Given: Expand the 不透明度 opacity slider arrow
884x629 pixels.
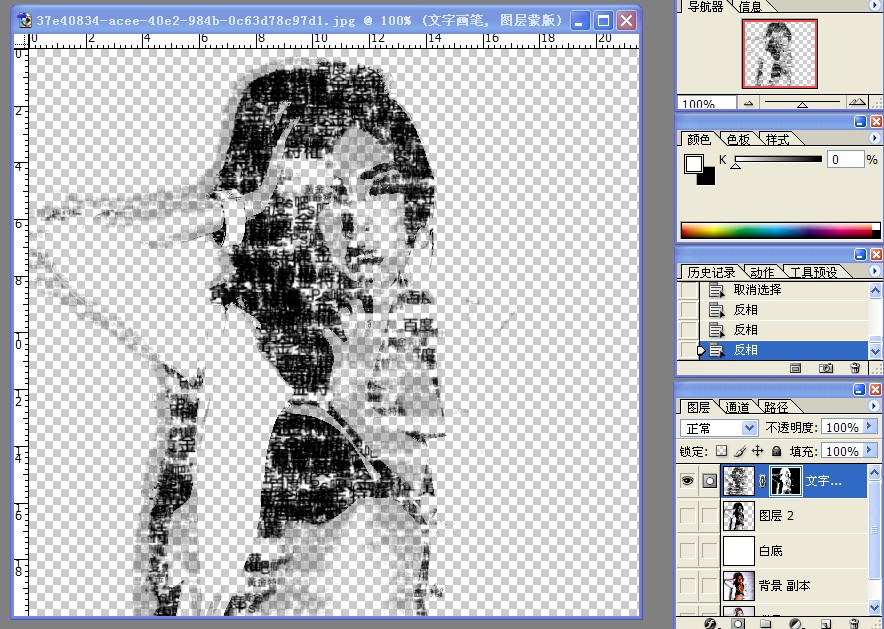Looking at the screenshot, I should 869,427.
